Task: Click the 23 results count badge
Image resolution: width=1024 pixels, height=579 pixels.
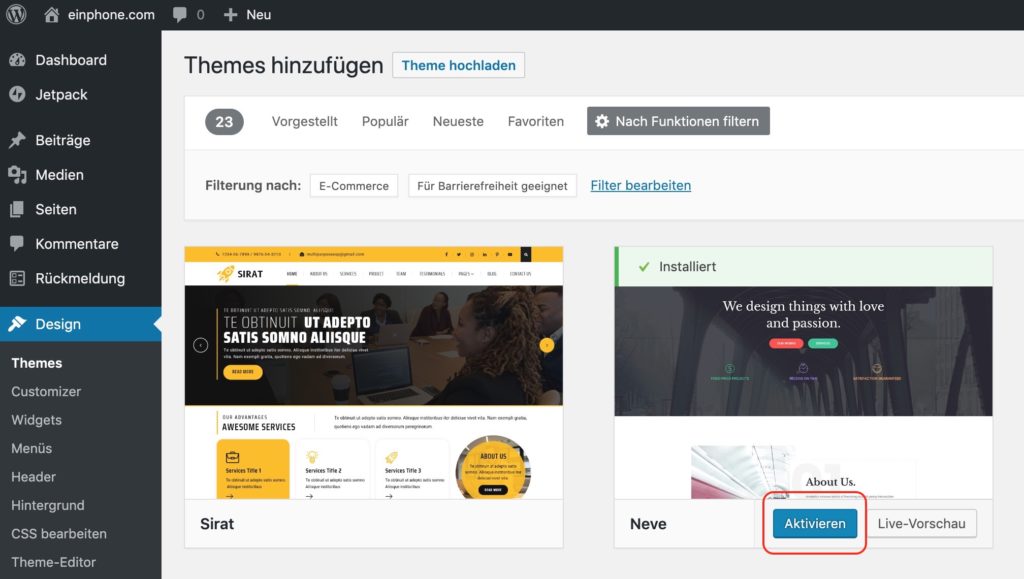Action: 224,122
